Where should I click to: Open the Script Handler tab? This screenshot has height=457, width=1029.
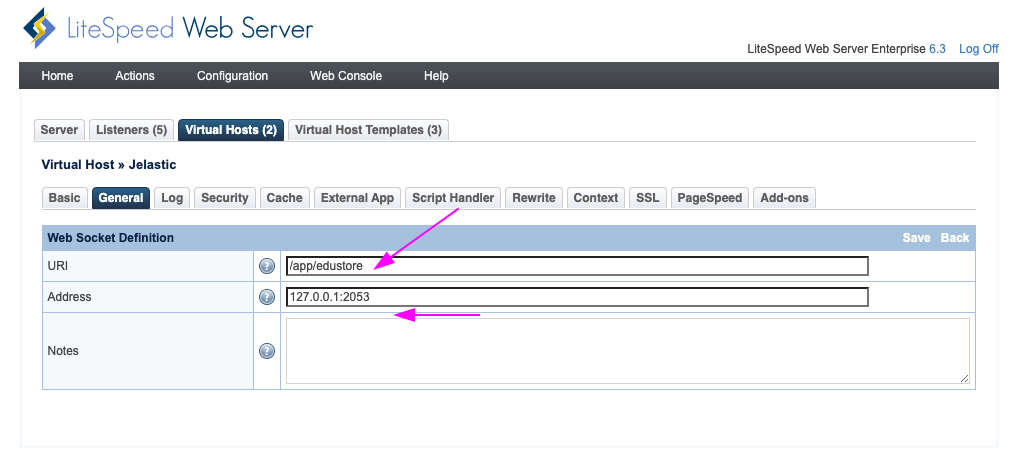(x=453, y=198)
